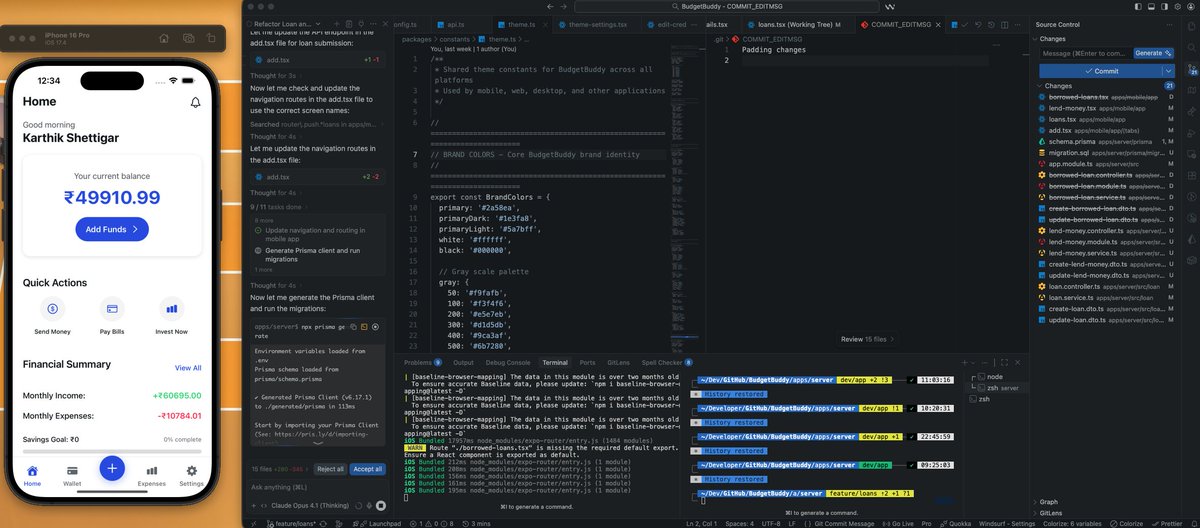This screenshot has width=1200, height=528.
Task: Open the first add.tsx diff card in chat
Action: (x=317, y=60)
